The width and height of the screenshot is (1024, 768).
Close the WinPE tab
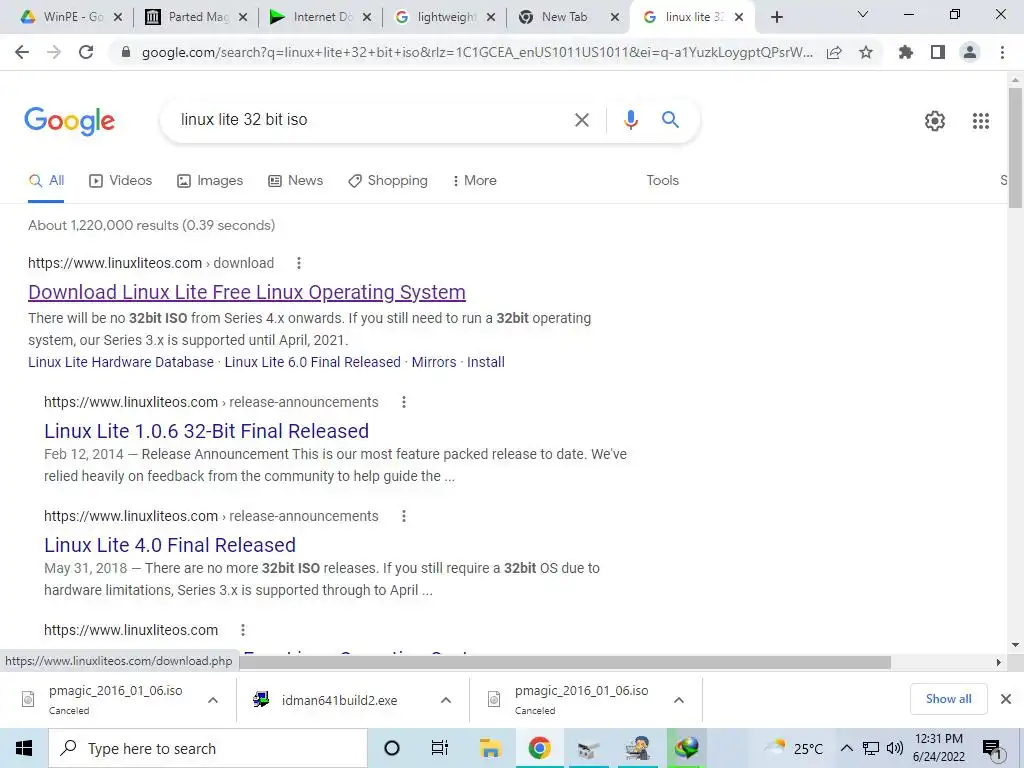pos(118,17)
